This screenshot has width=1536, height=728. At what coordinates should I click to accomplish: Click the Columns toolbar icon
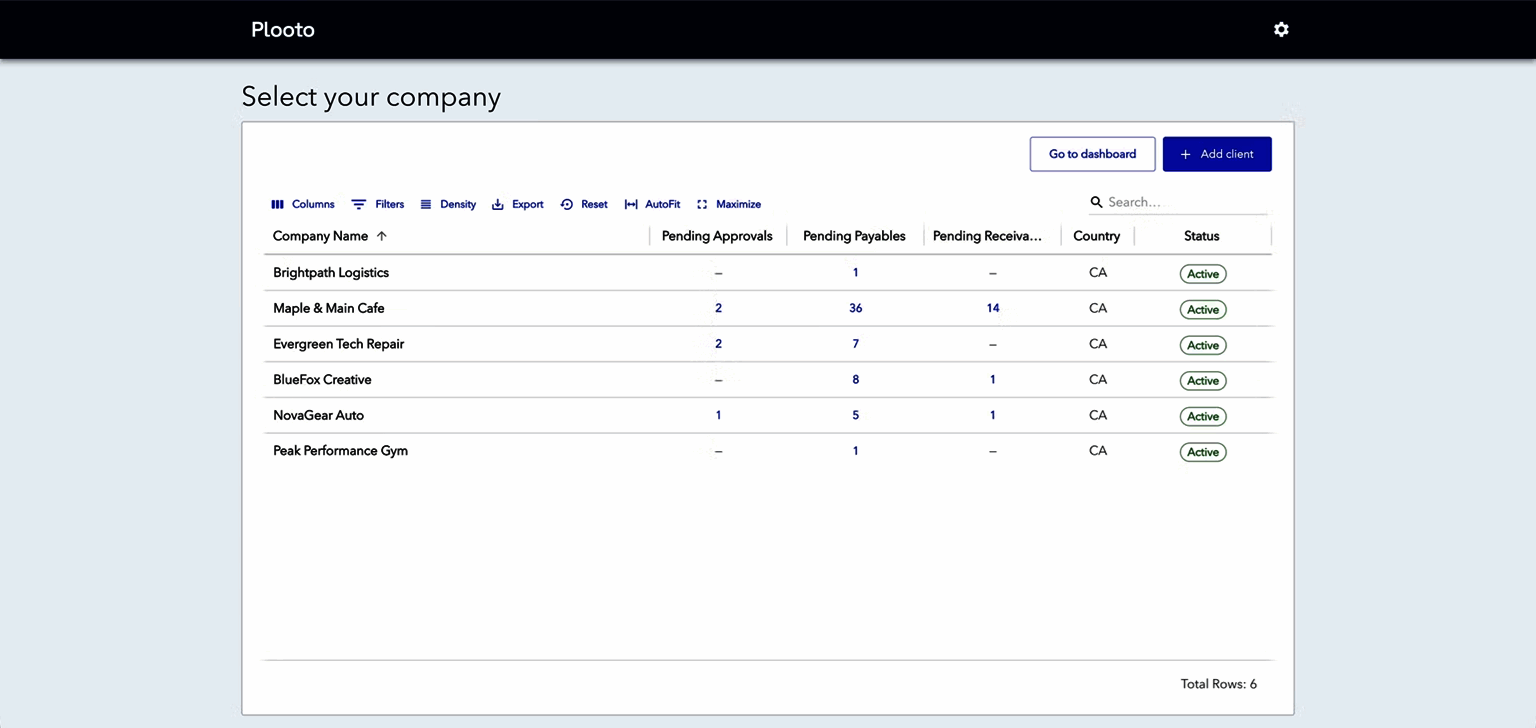click(x=278, y=204)
